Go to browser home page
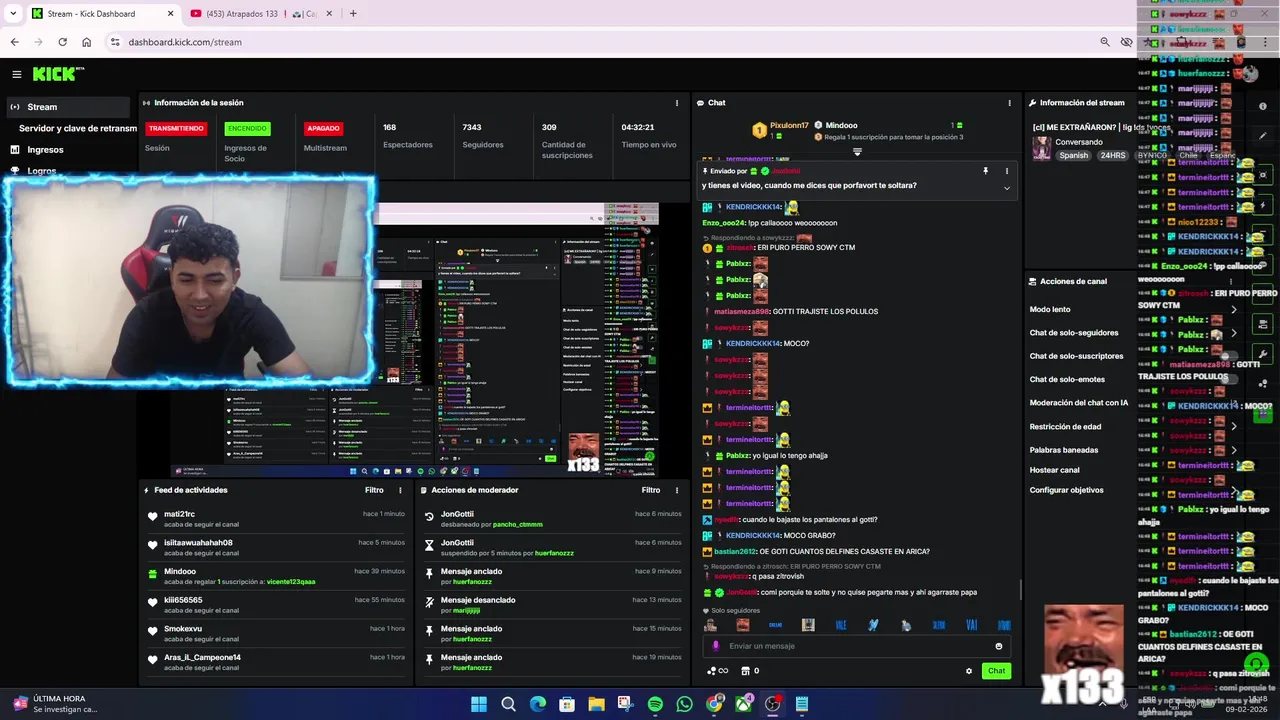Screen dimensions: 1280x720 pos(86,42)
